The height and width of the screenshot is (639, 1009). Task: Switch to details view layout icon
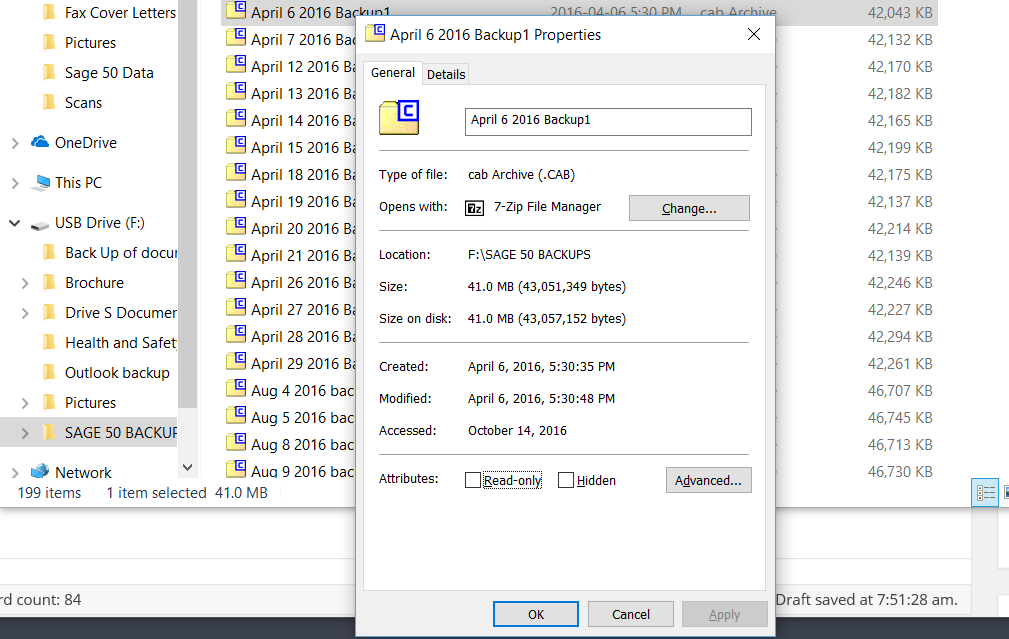985,493
